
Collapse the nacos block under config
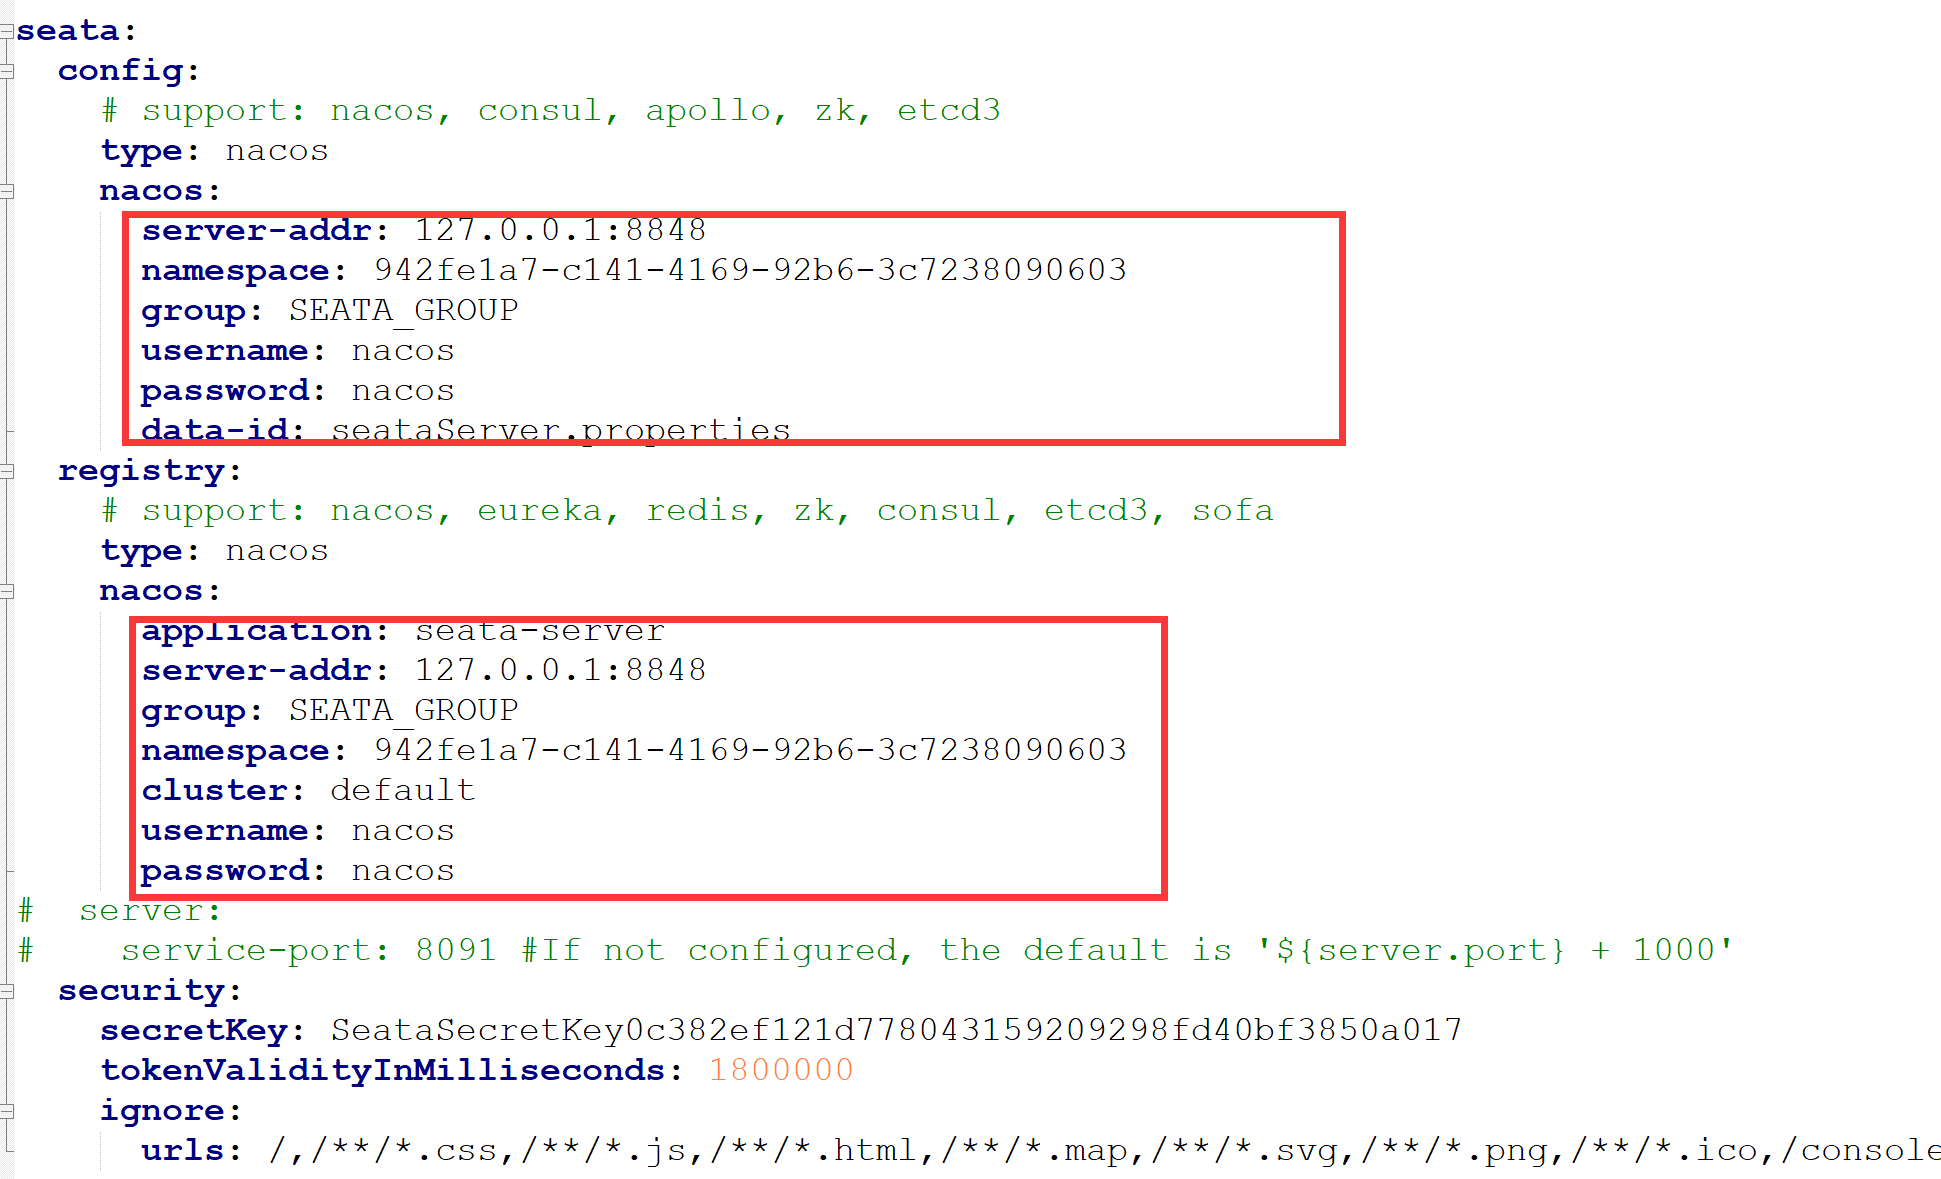pos(6,191)
